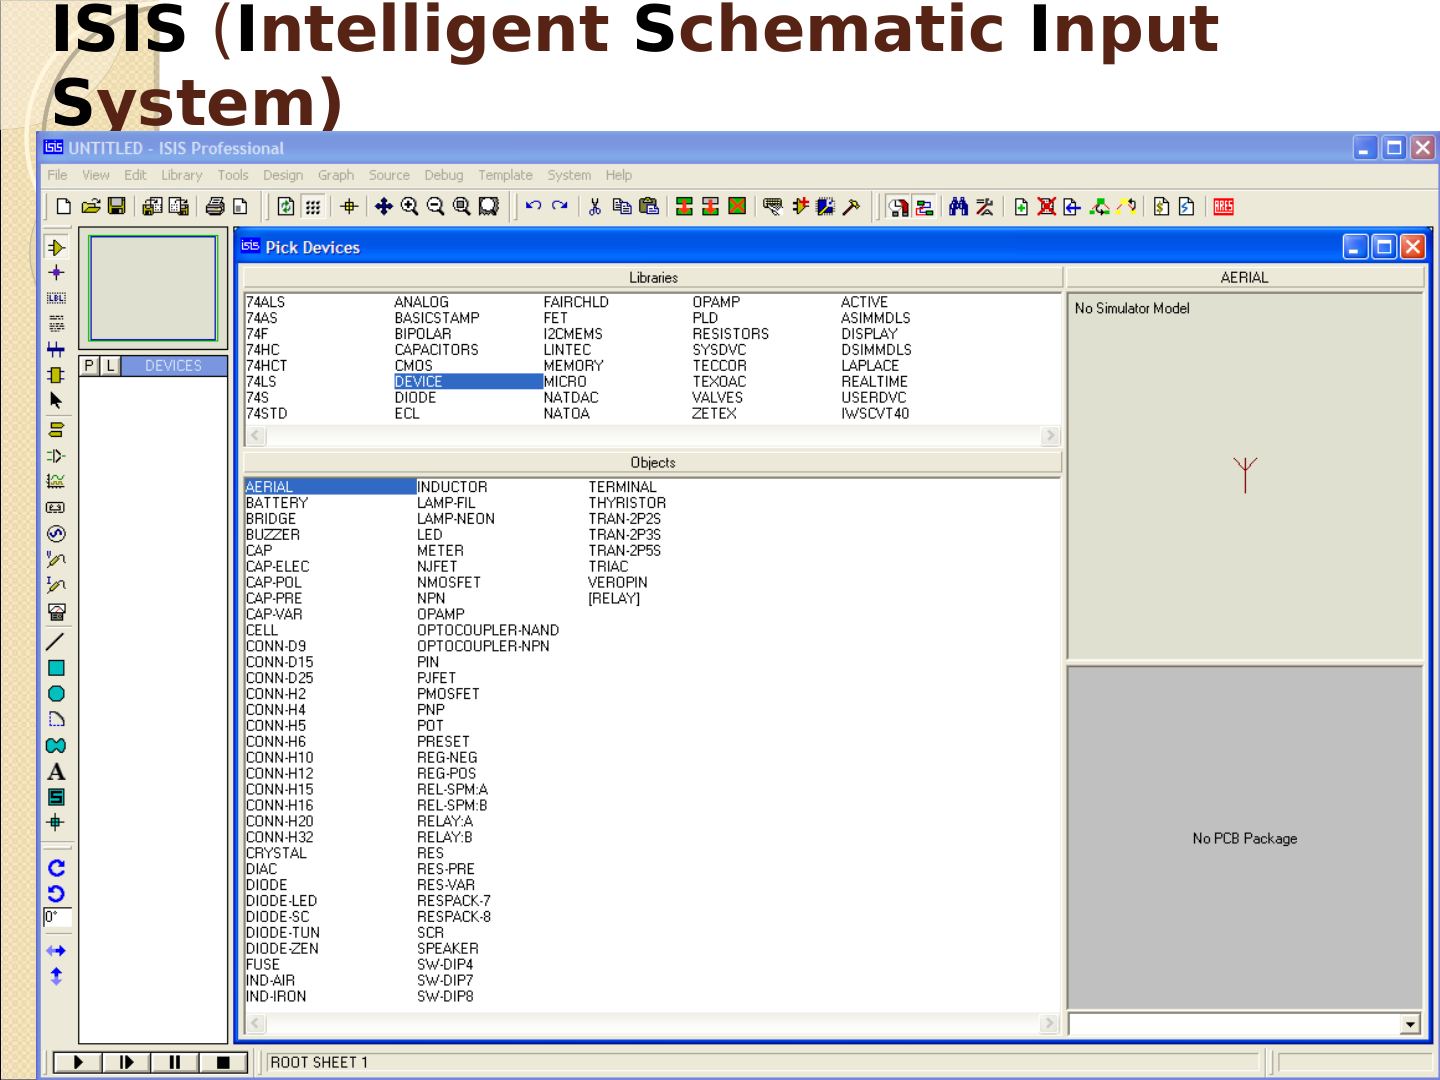Click the L library button
This screenshot has width=1440, height=1080.
coord(110,366)
